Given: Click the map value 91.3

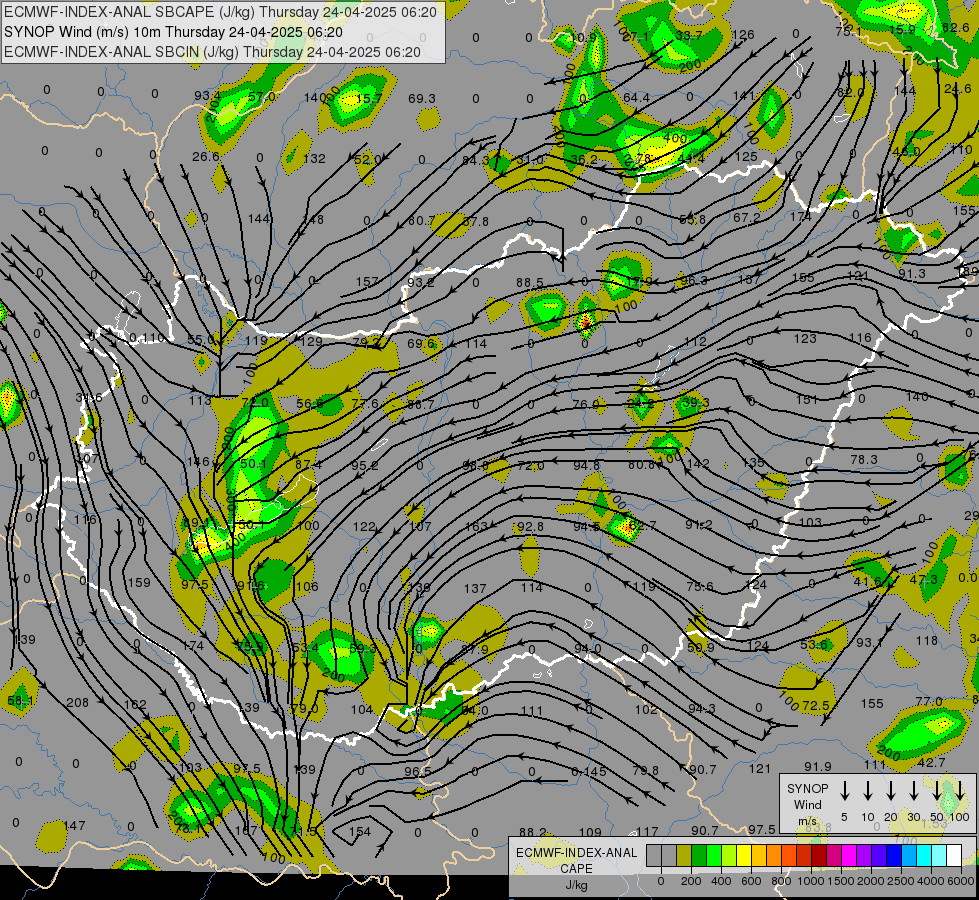Looking at the screenshot, I should [912, 274].
